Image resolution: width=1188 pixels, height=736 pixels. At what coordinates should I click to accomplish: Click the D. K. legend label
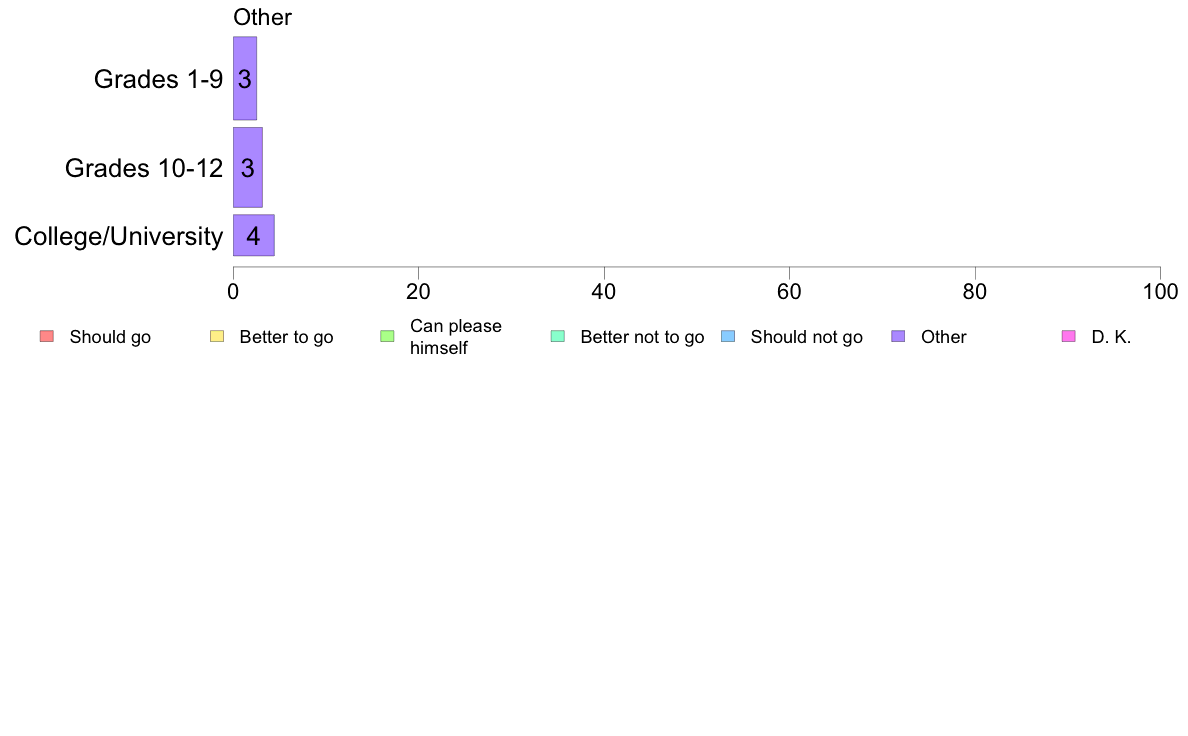point(1111,337)
